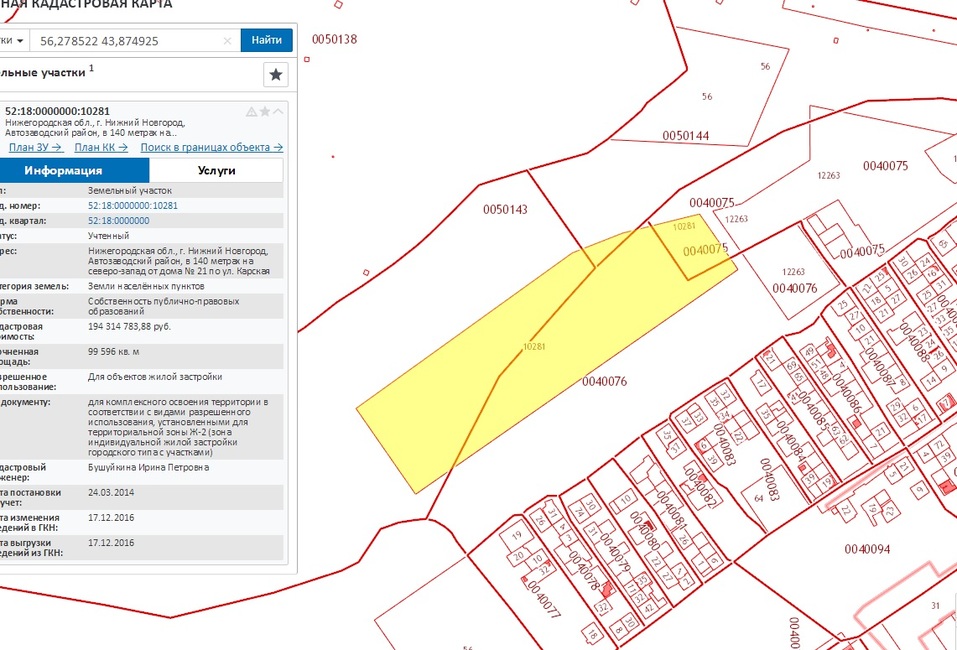Select the Информация tab

coord(63,171)
